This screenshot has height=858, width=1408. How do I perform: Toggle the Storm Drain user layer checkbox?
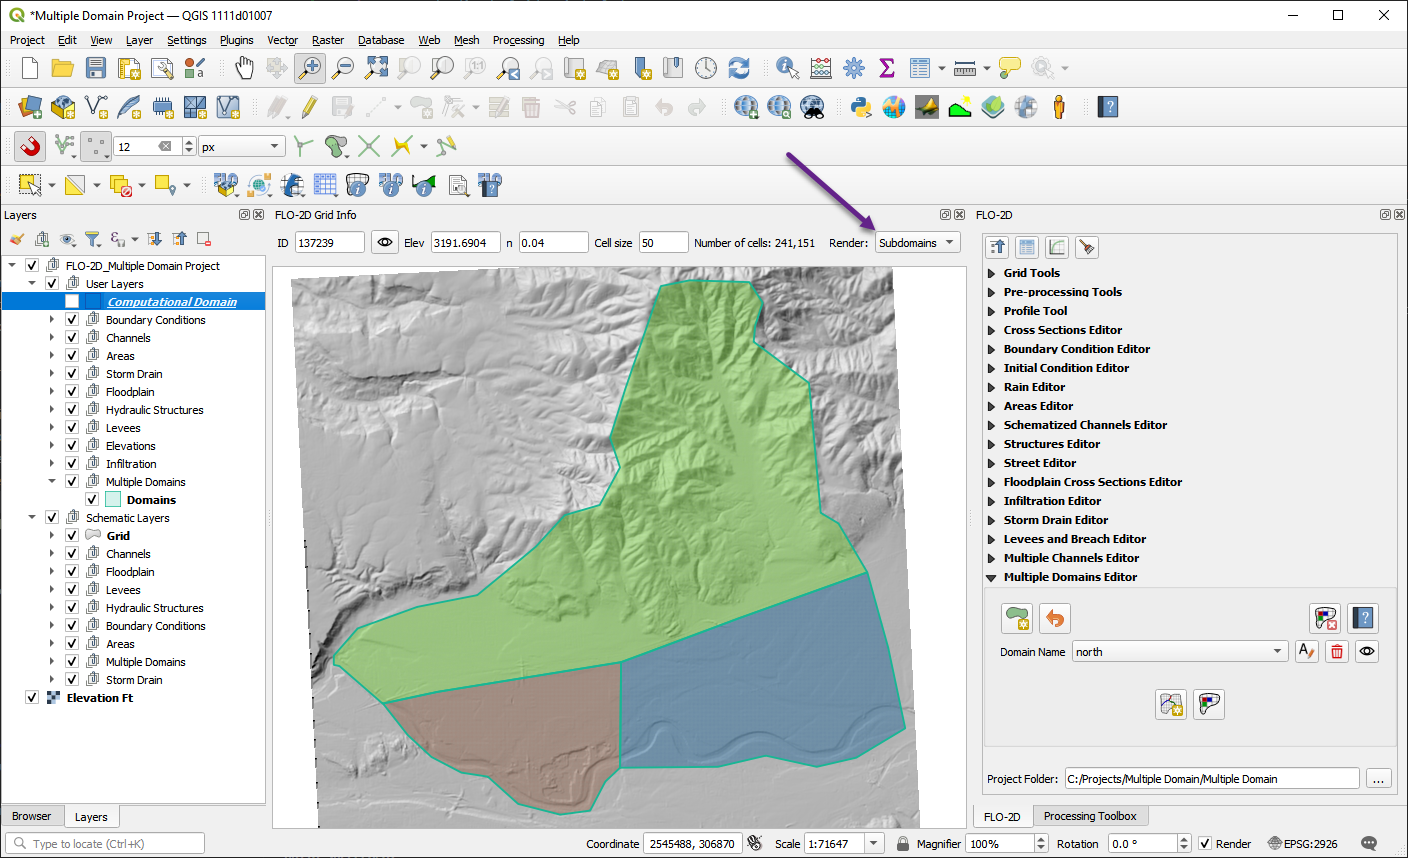click(x=72, y=374)
